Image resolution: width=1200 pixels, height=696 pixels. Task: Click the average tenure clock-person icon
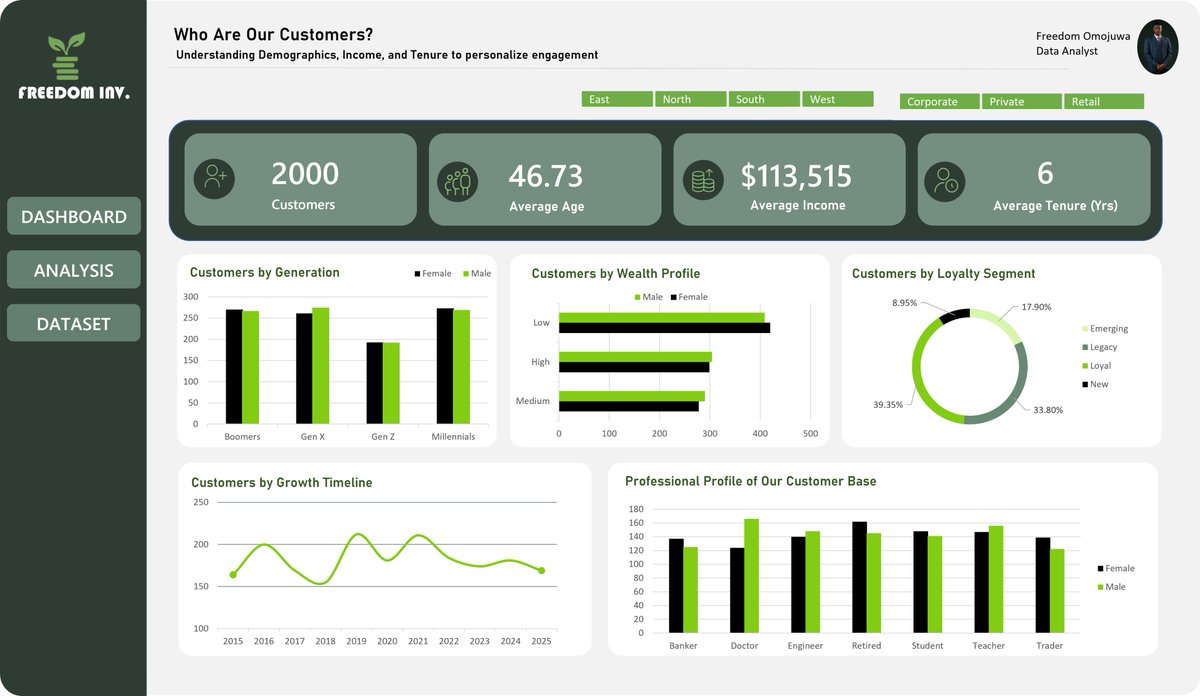click(x=945, y=183)
